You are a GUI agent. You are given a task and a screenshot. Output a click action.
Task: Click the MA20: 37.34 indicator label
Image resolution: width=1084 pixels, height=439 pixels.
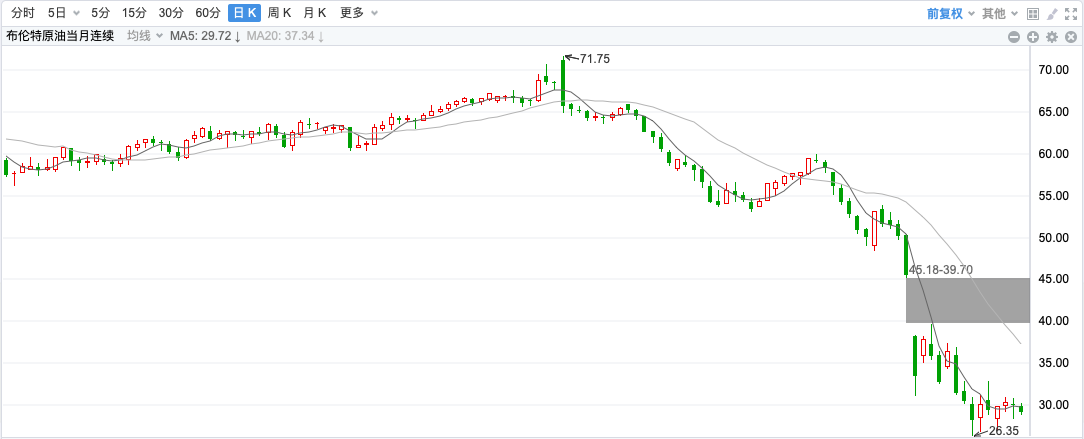286,36
